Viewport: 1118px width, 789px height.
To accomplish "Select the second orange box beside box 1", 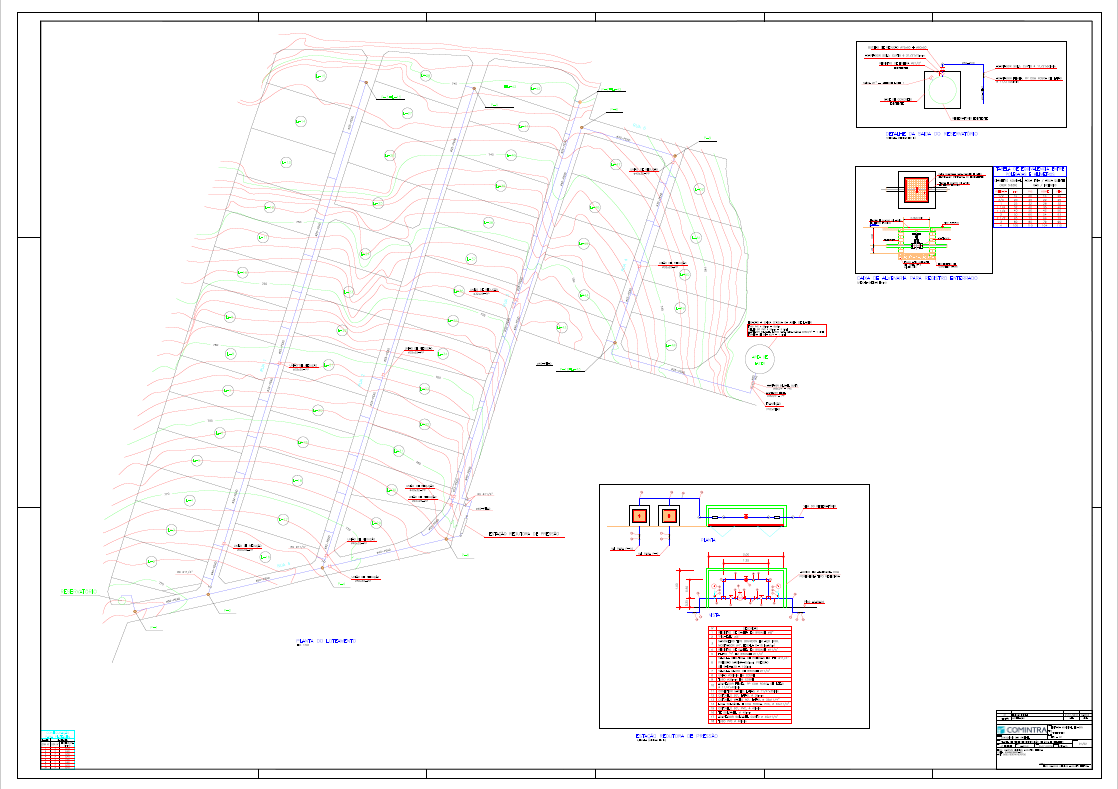I will point(669,516).
